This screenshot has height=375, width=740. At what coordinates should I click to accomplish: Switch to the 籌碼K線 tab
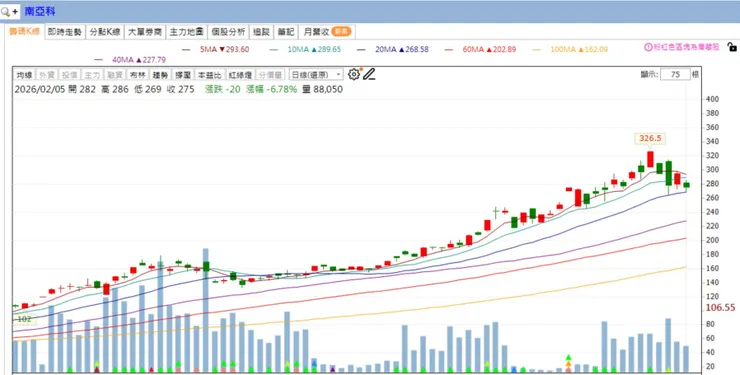pyautogui.click(x=25, y=32)
